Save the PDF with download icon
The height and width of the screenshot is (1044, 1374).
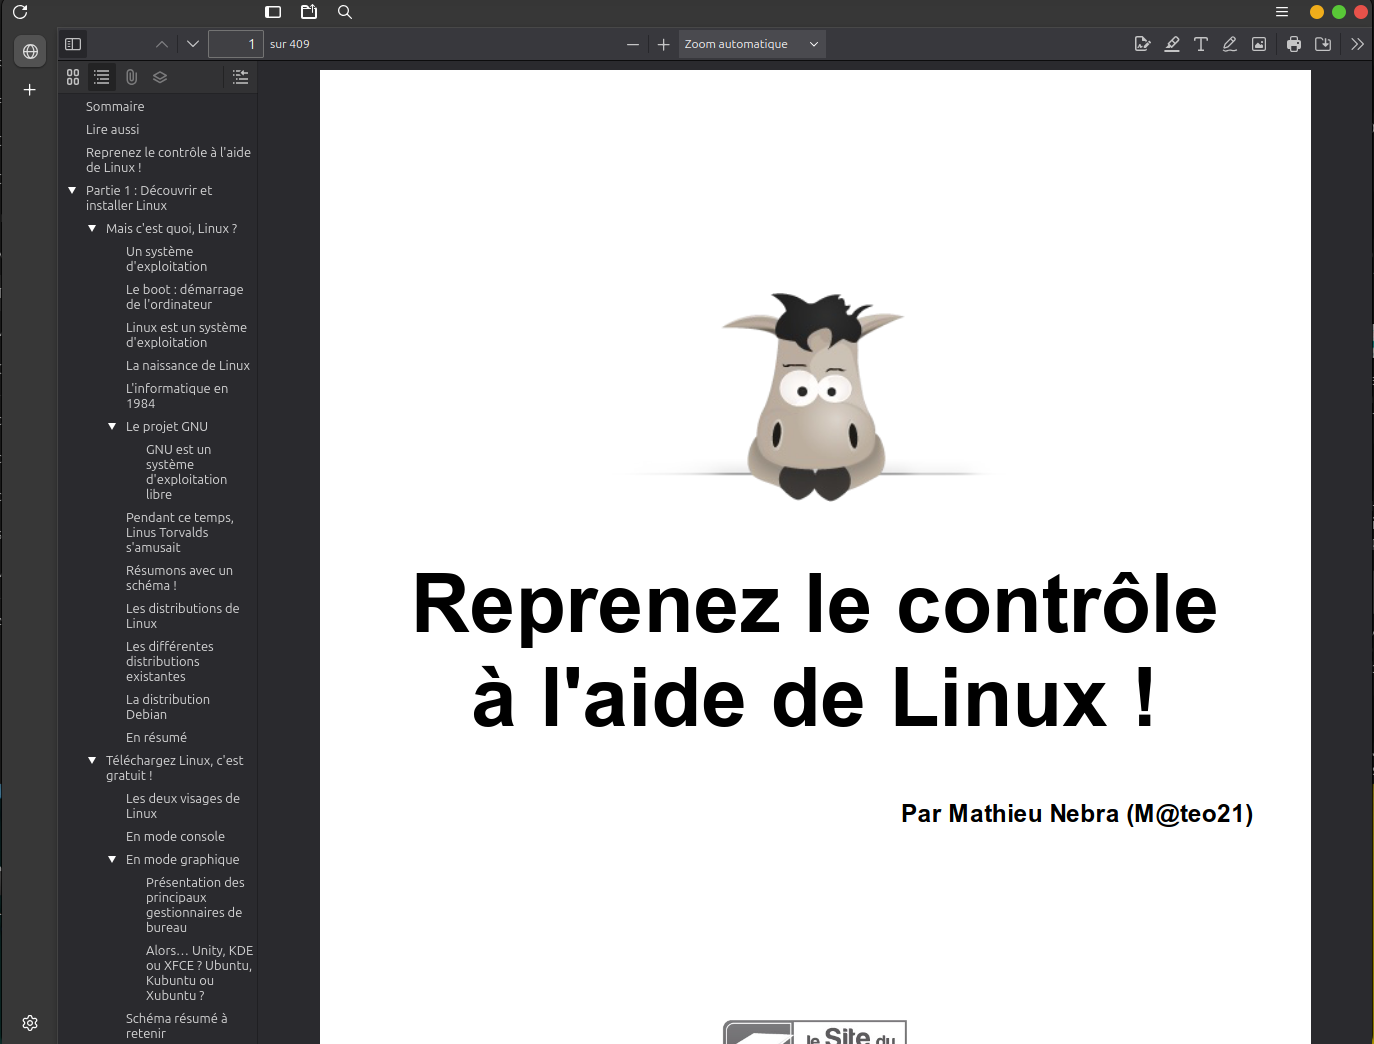click(1323, 44)
